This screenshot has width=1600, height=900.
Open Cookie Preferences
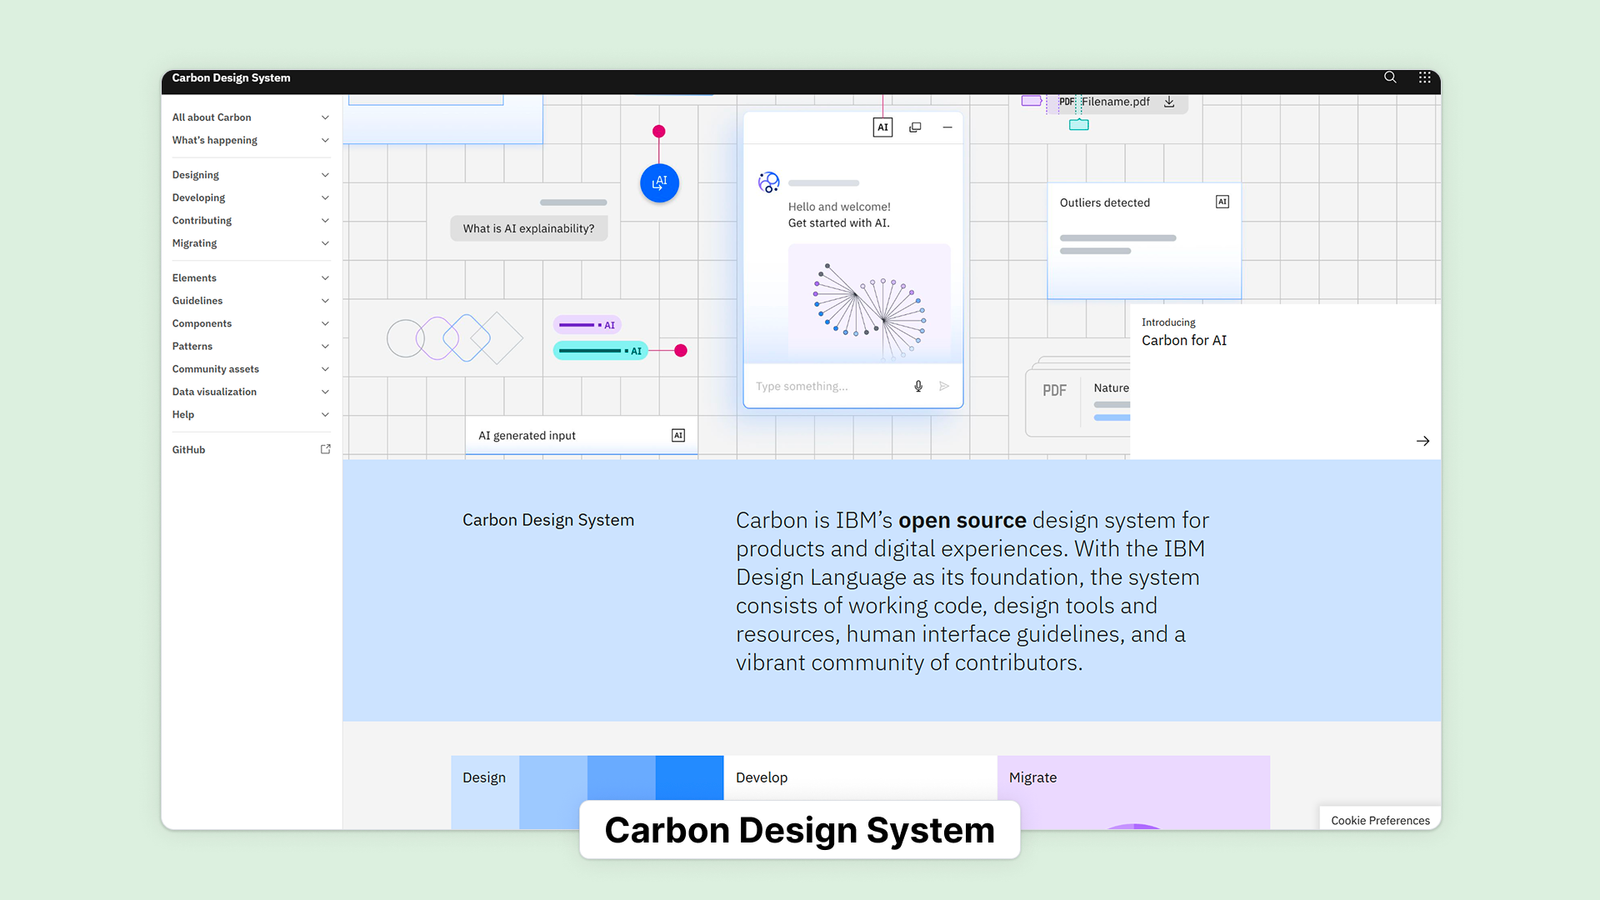1380,820
